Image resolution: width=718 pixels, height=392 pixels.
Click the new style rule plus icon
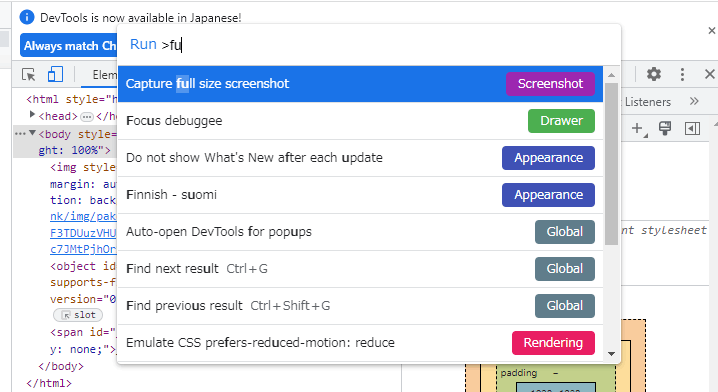[638, 129]
